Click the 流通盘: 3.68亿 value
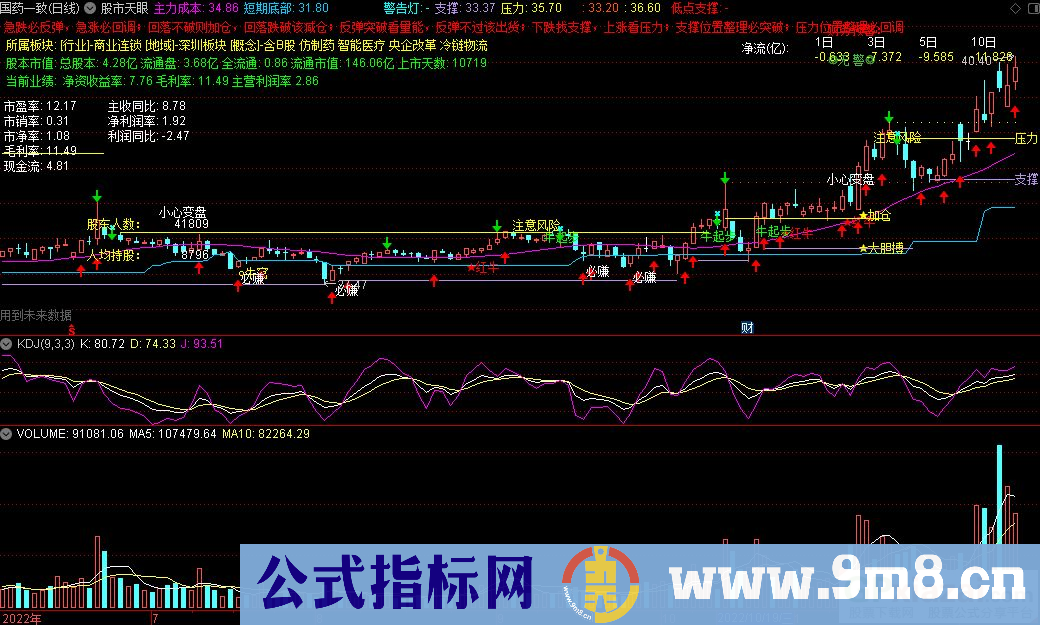This screenshot has width=1040, height=625. point(179,63)
